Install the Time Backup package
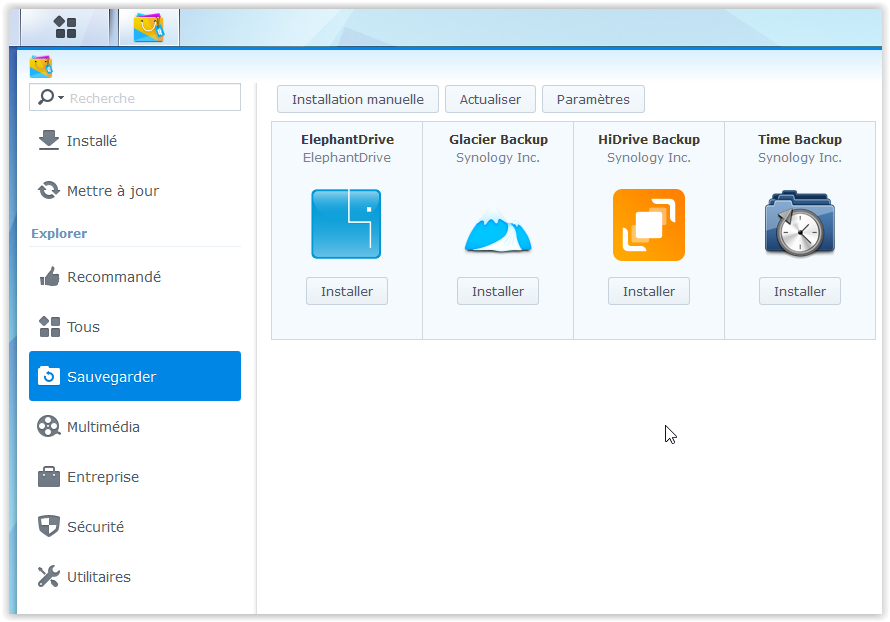The width and height of the screenshot is (890, 622). coord(800,292)
